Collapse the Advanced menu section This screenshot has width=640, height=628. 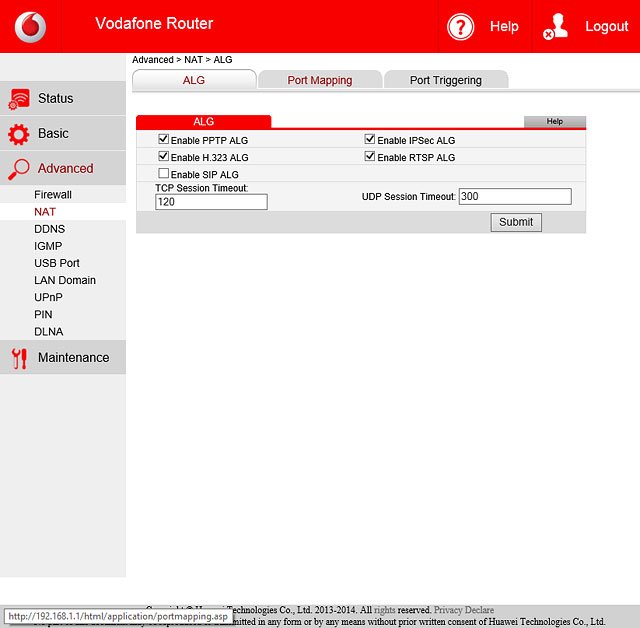[x=63, y=168]
